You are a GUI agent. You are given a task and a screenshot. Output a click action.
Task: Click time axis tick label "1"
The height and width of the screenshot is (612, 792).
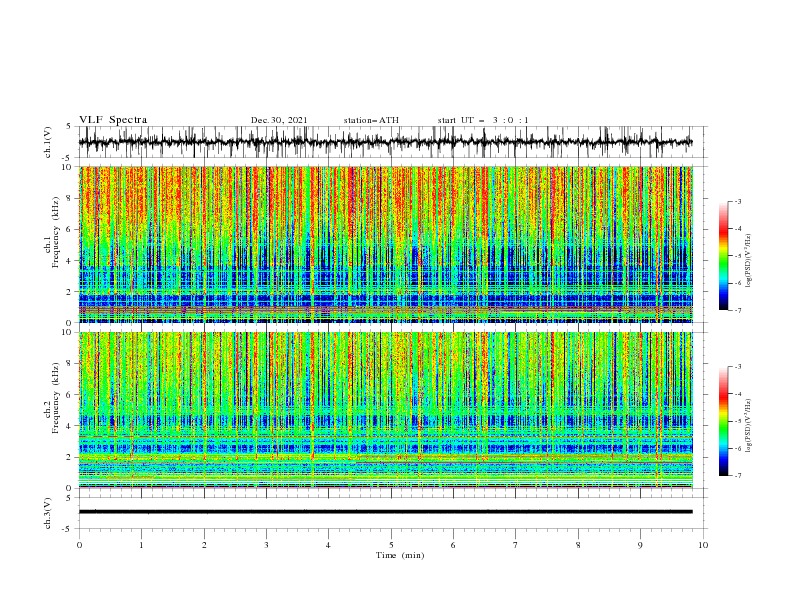pos(142,545)
